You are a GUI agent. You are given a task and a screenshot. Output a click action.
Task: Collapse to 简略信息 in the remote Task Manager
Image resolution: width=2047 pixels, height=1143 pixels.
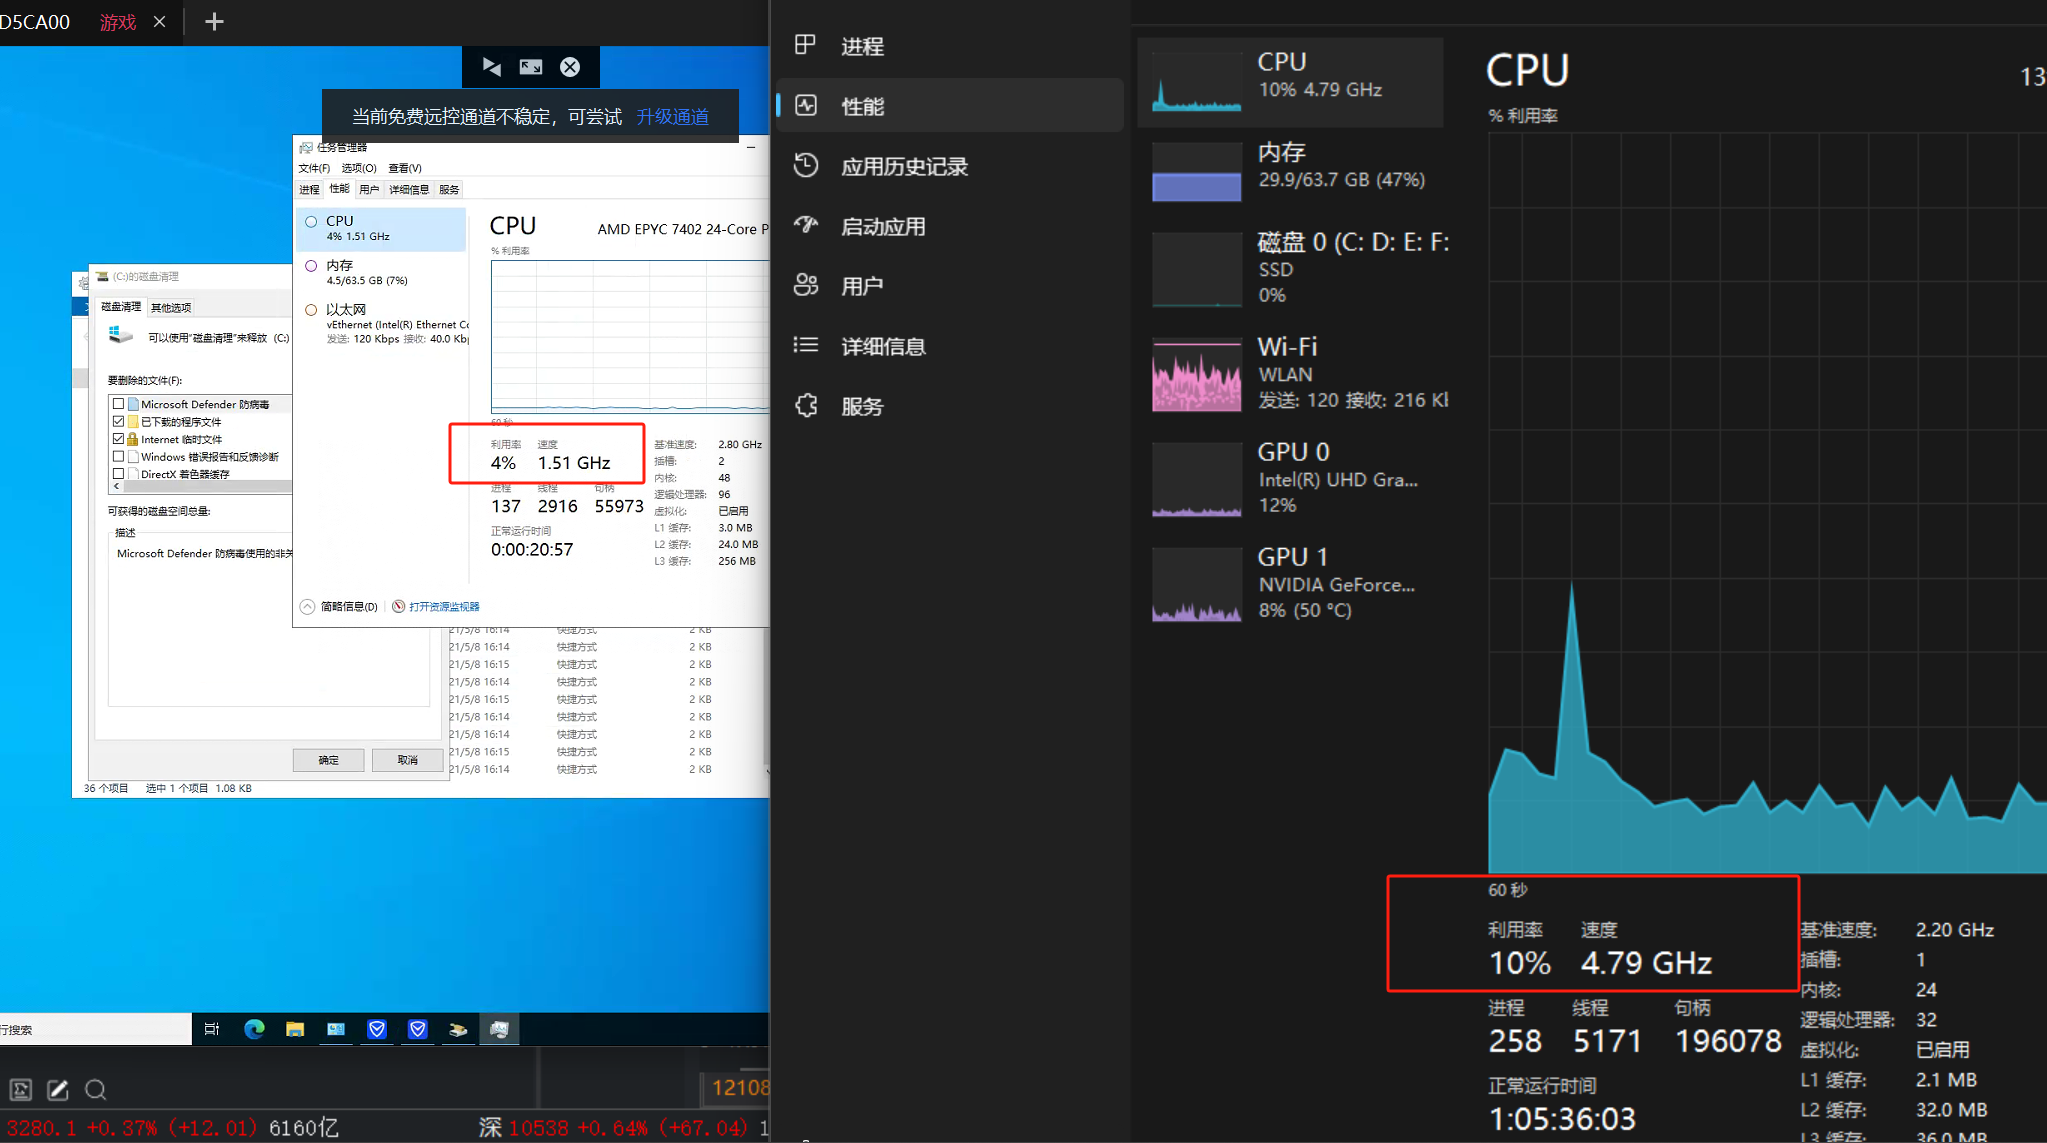point(339,607)
